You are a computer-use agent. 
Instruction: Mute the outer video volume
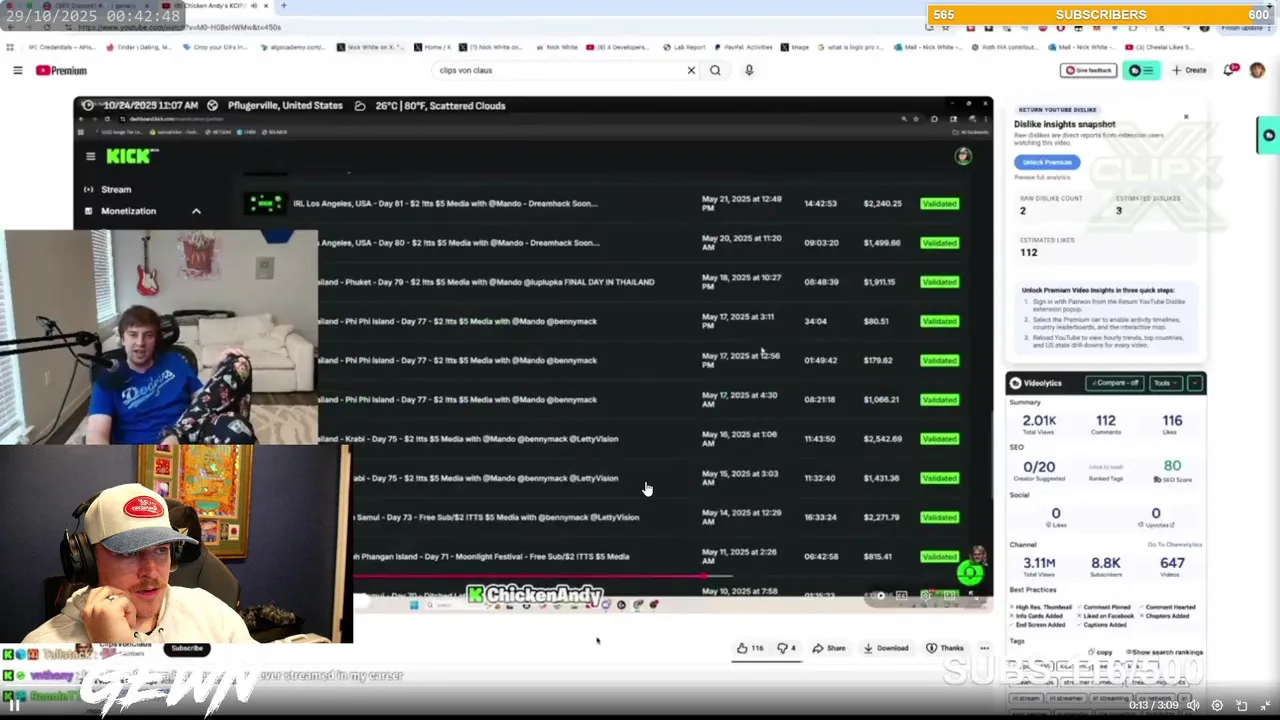[x=1193, y=705]
